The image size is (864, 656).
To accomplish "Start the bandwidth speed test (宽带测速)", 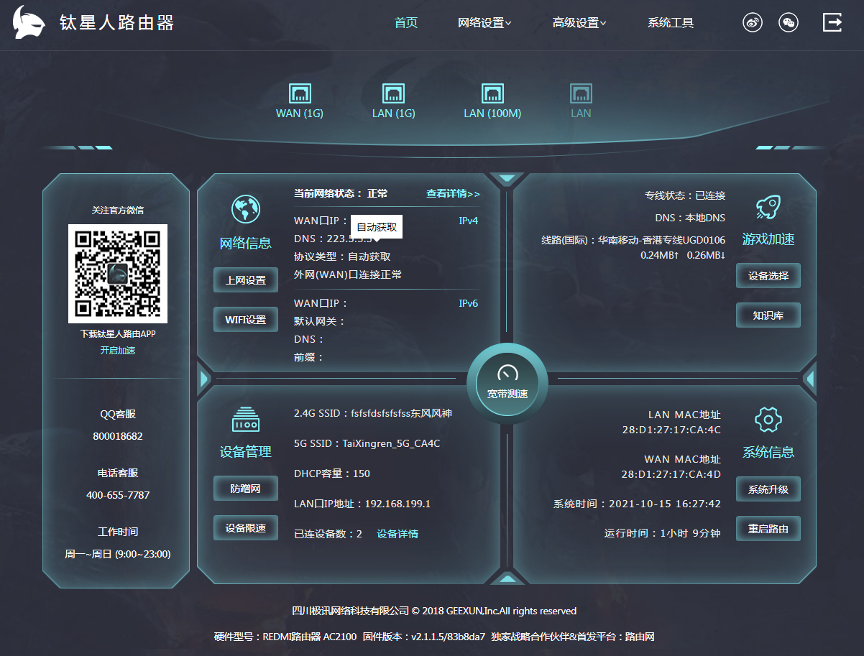I will [x=507, y=380].
